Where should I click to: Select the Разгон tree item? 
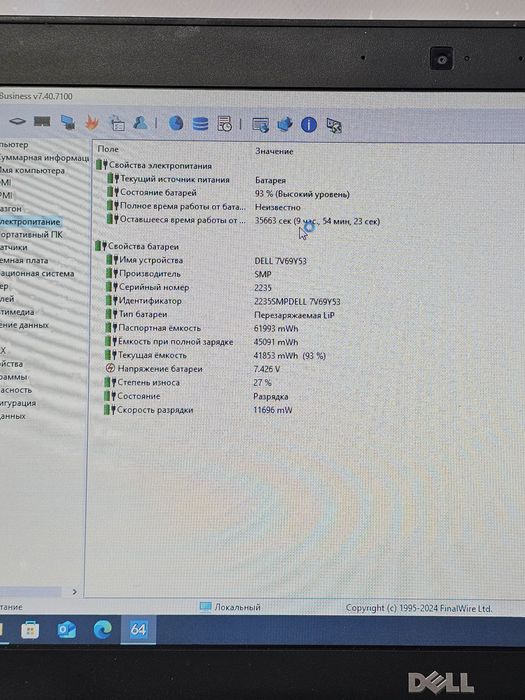click(11, 208)
